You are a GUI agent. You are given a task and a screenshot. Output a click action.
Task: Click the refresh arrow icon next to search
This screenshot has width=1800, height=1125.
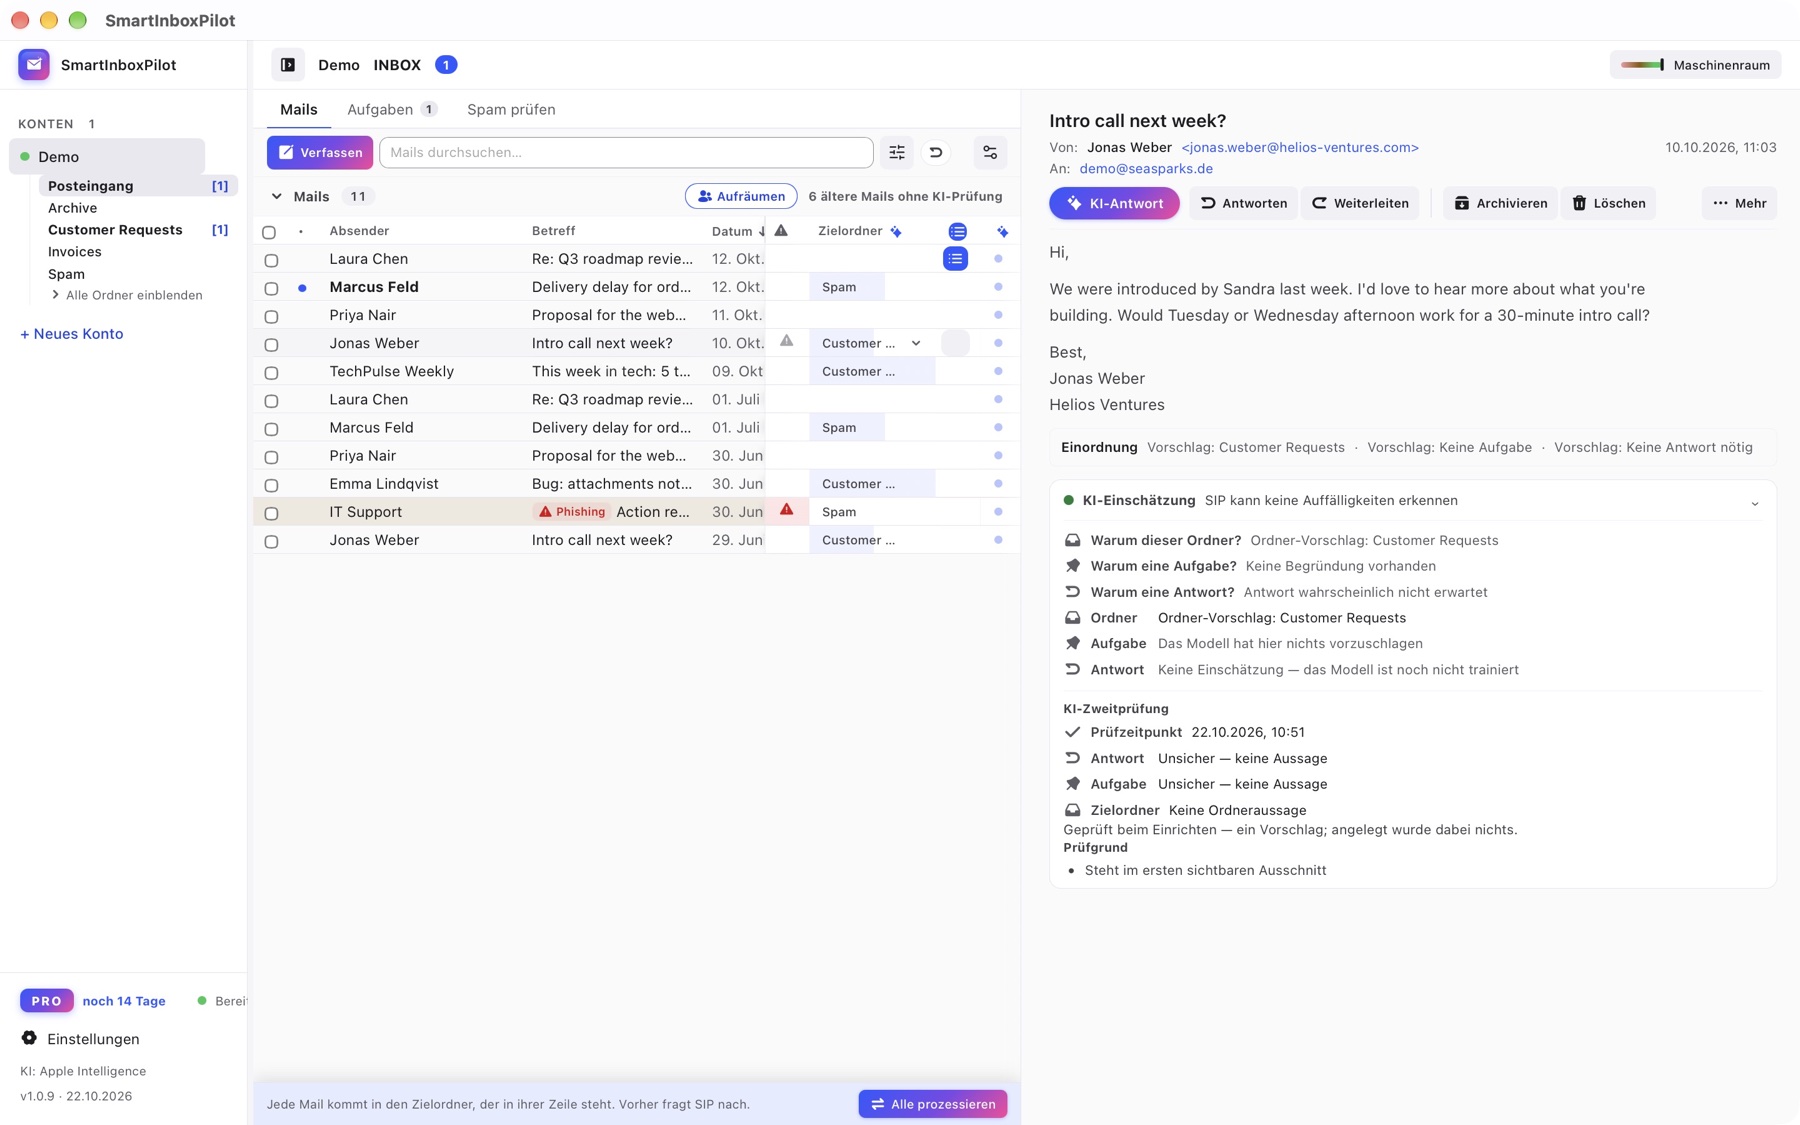pyautogui.click(x=936, y=152)
